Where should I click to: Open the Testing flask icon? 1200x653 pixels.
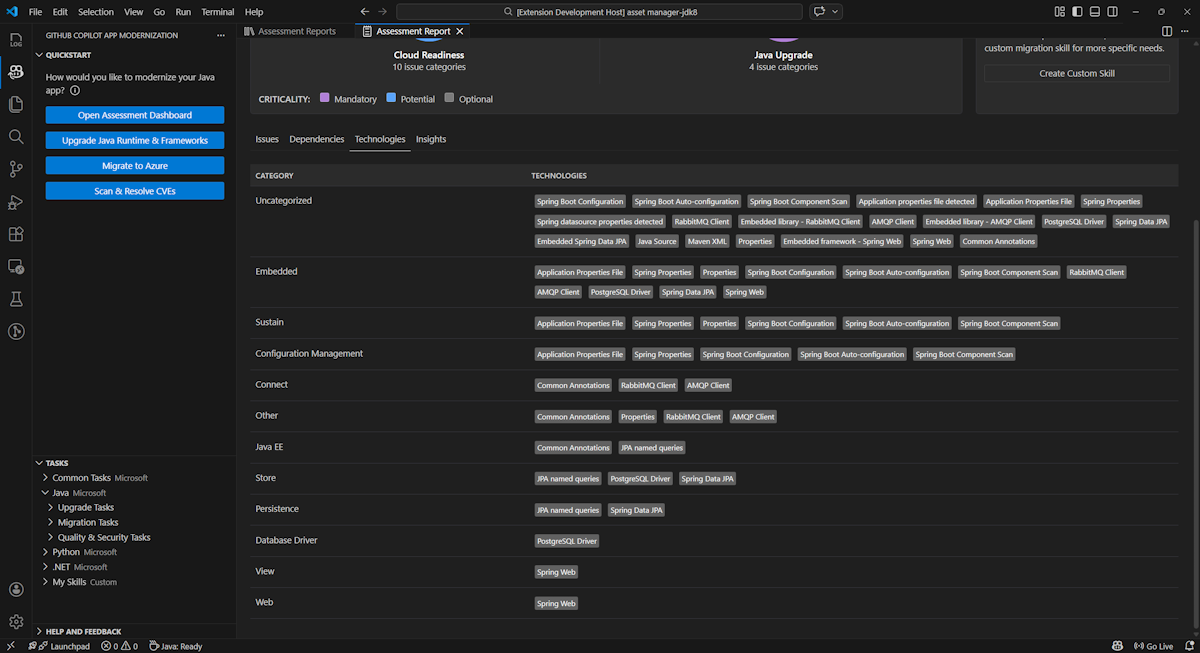(16, 299)
